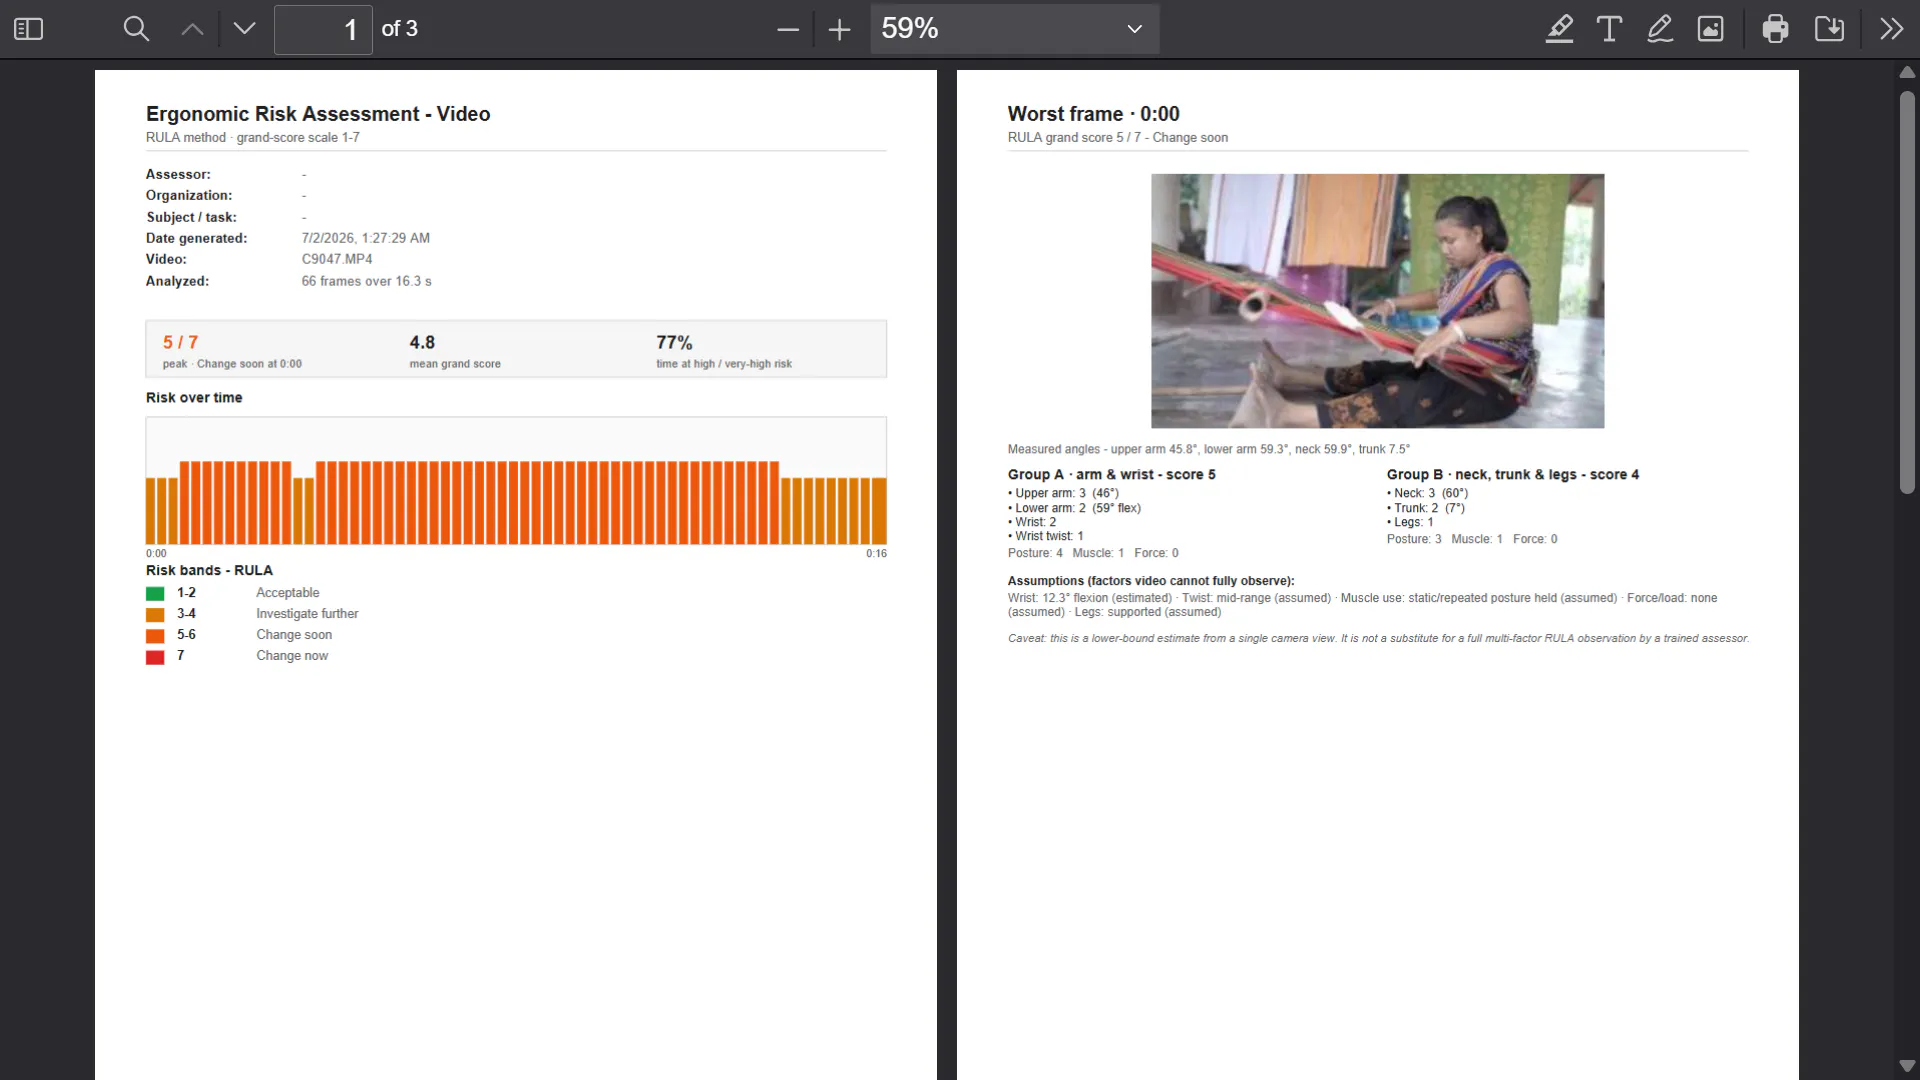Click the vertical scrollbar thumb
The width and height of the screenshot is (1920, 1080).
(x=1907, y=292)
